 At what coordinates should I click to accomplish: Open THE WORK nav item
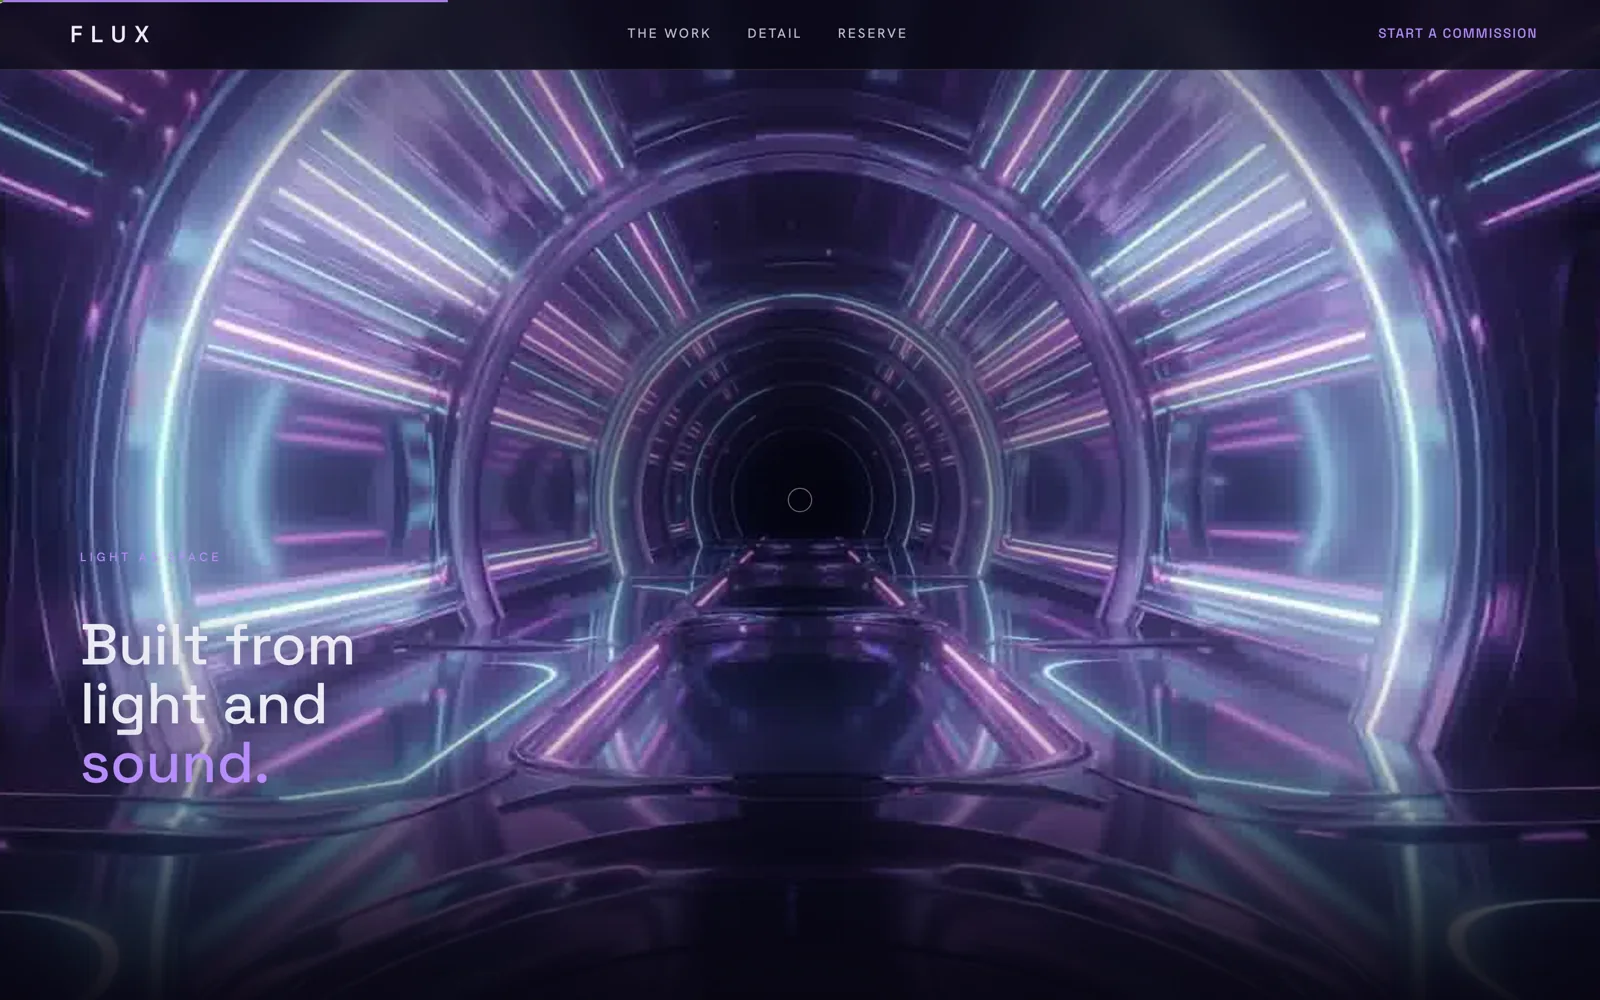pos(669,33)
